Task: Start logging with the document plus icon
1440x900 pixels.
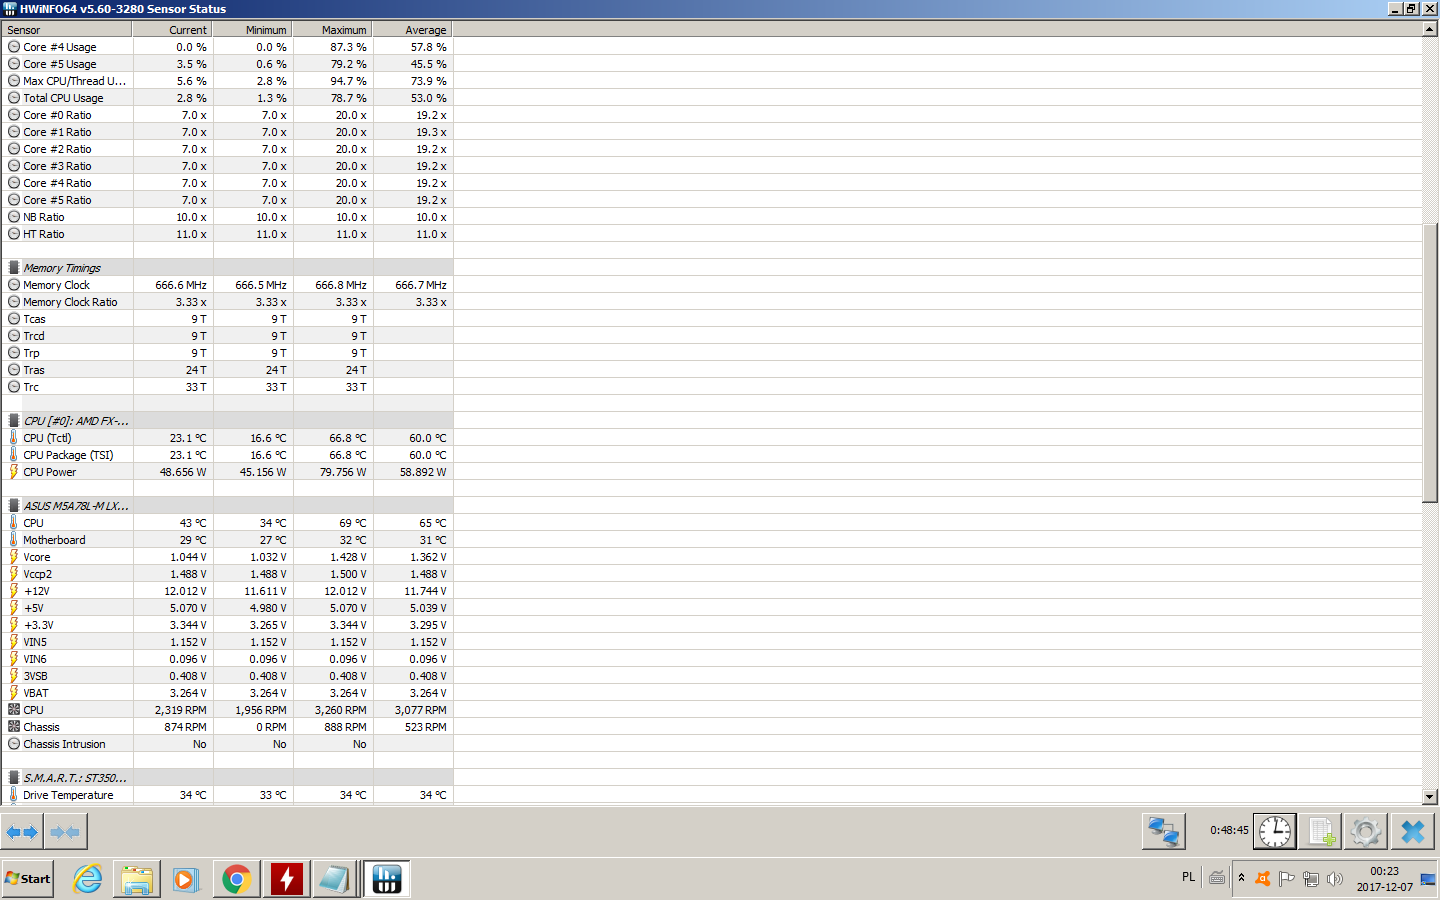Action: coord(1320,831)
